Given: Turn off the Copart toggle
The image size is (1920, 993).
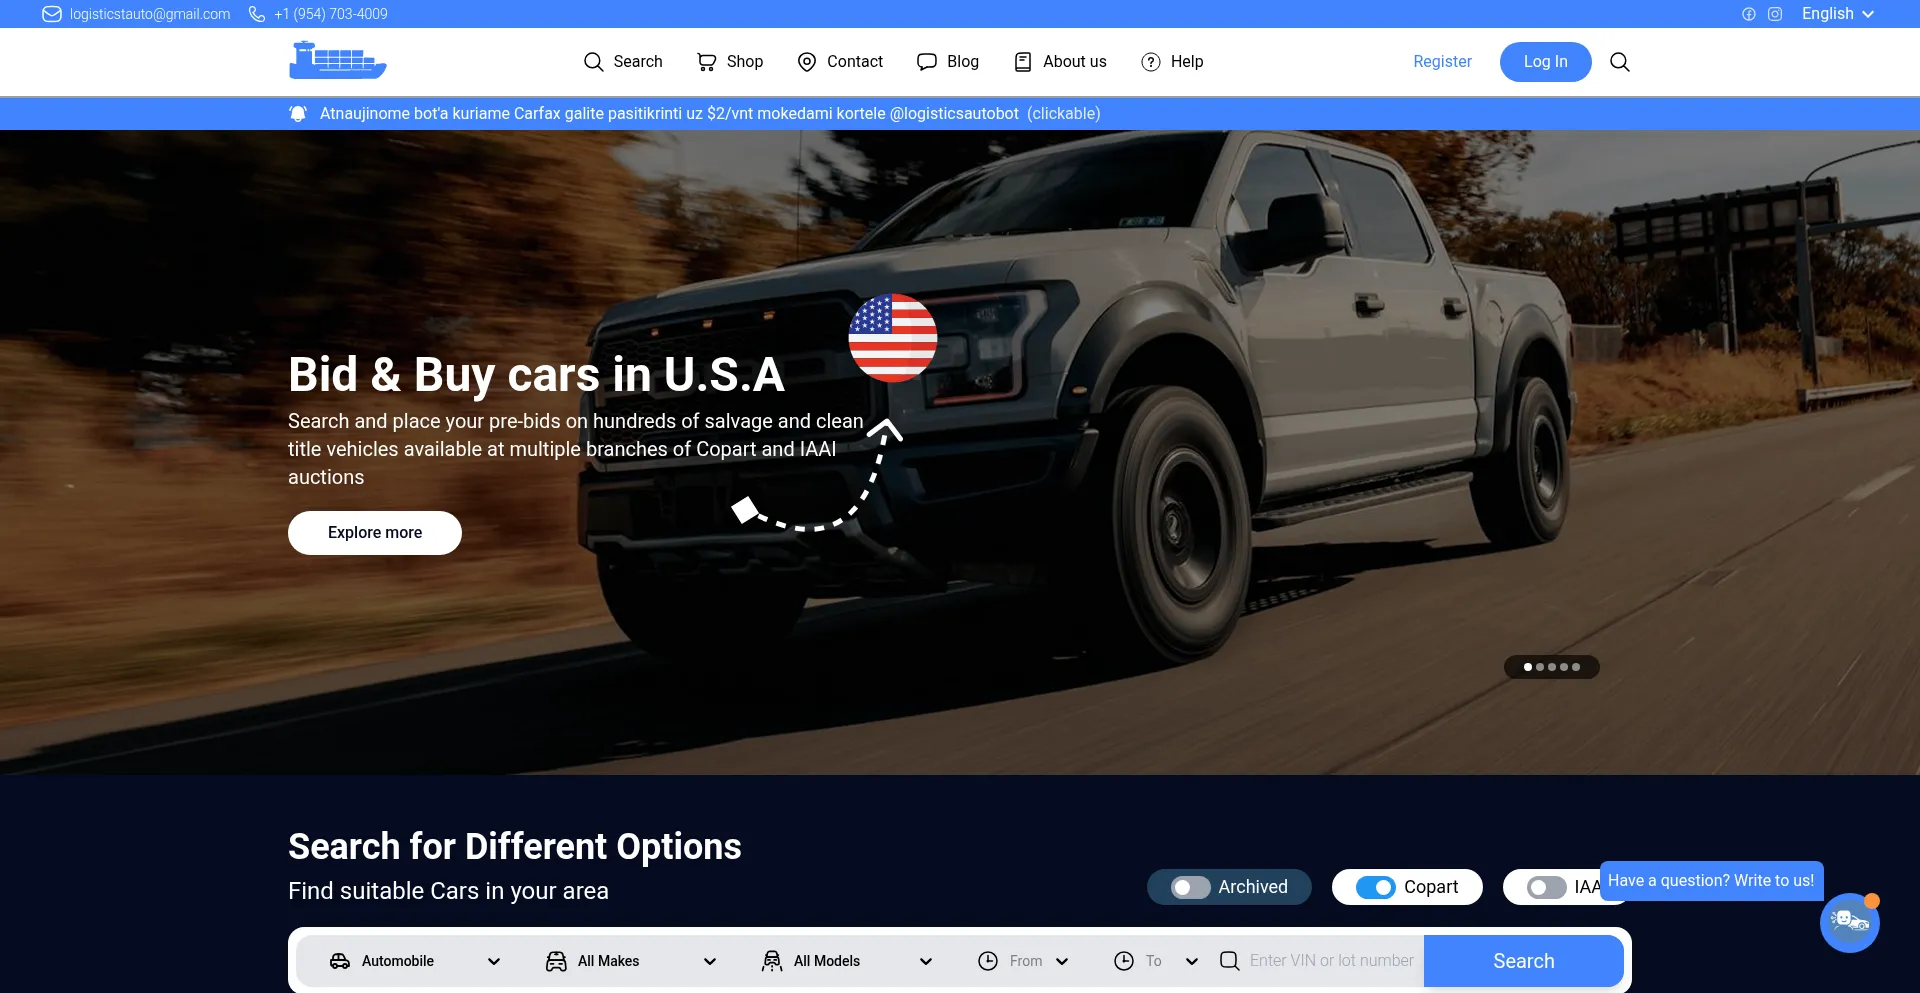Looking at the screenshot, I should coord(1375,887).
